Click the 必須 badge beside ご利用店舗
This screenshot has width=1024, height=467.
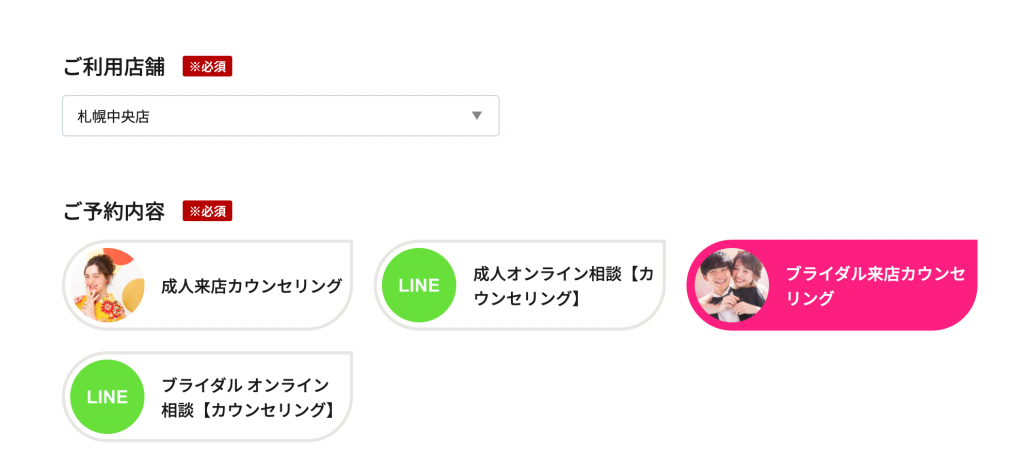tap(207, 67)
